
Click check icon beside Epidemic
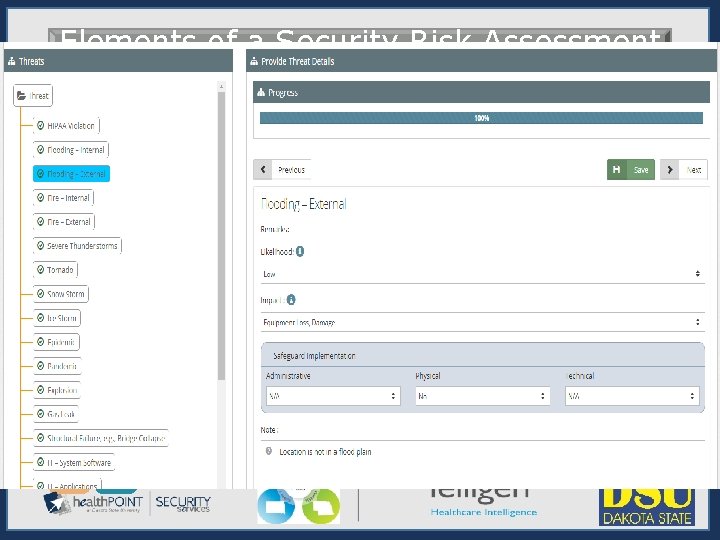click(40, 342)
